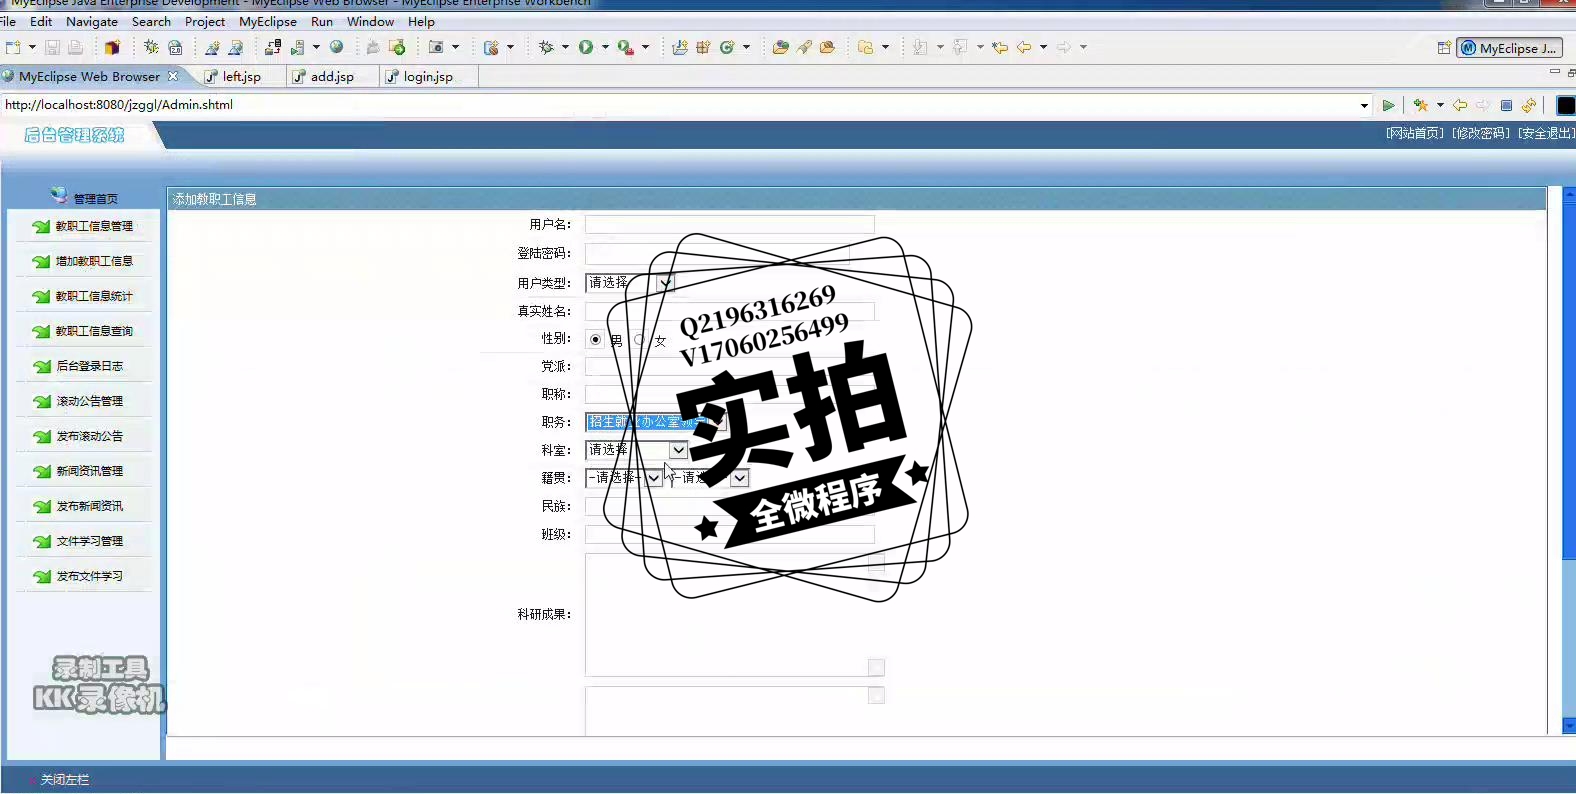Viewport: 1576px width, 794px height.
Task: Launch the Debug bug icon
Action: click(x=546, y=47)
